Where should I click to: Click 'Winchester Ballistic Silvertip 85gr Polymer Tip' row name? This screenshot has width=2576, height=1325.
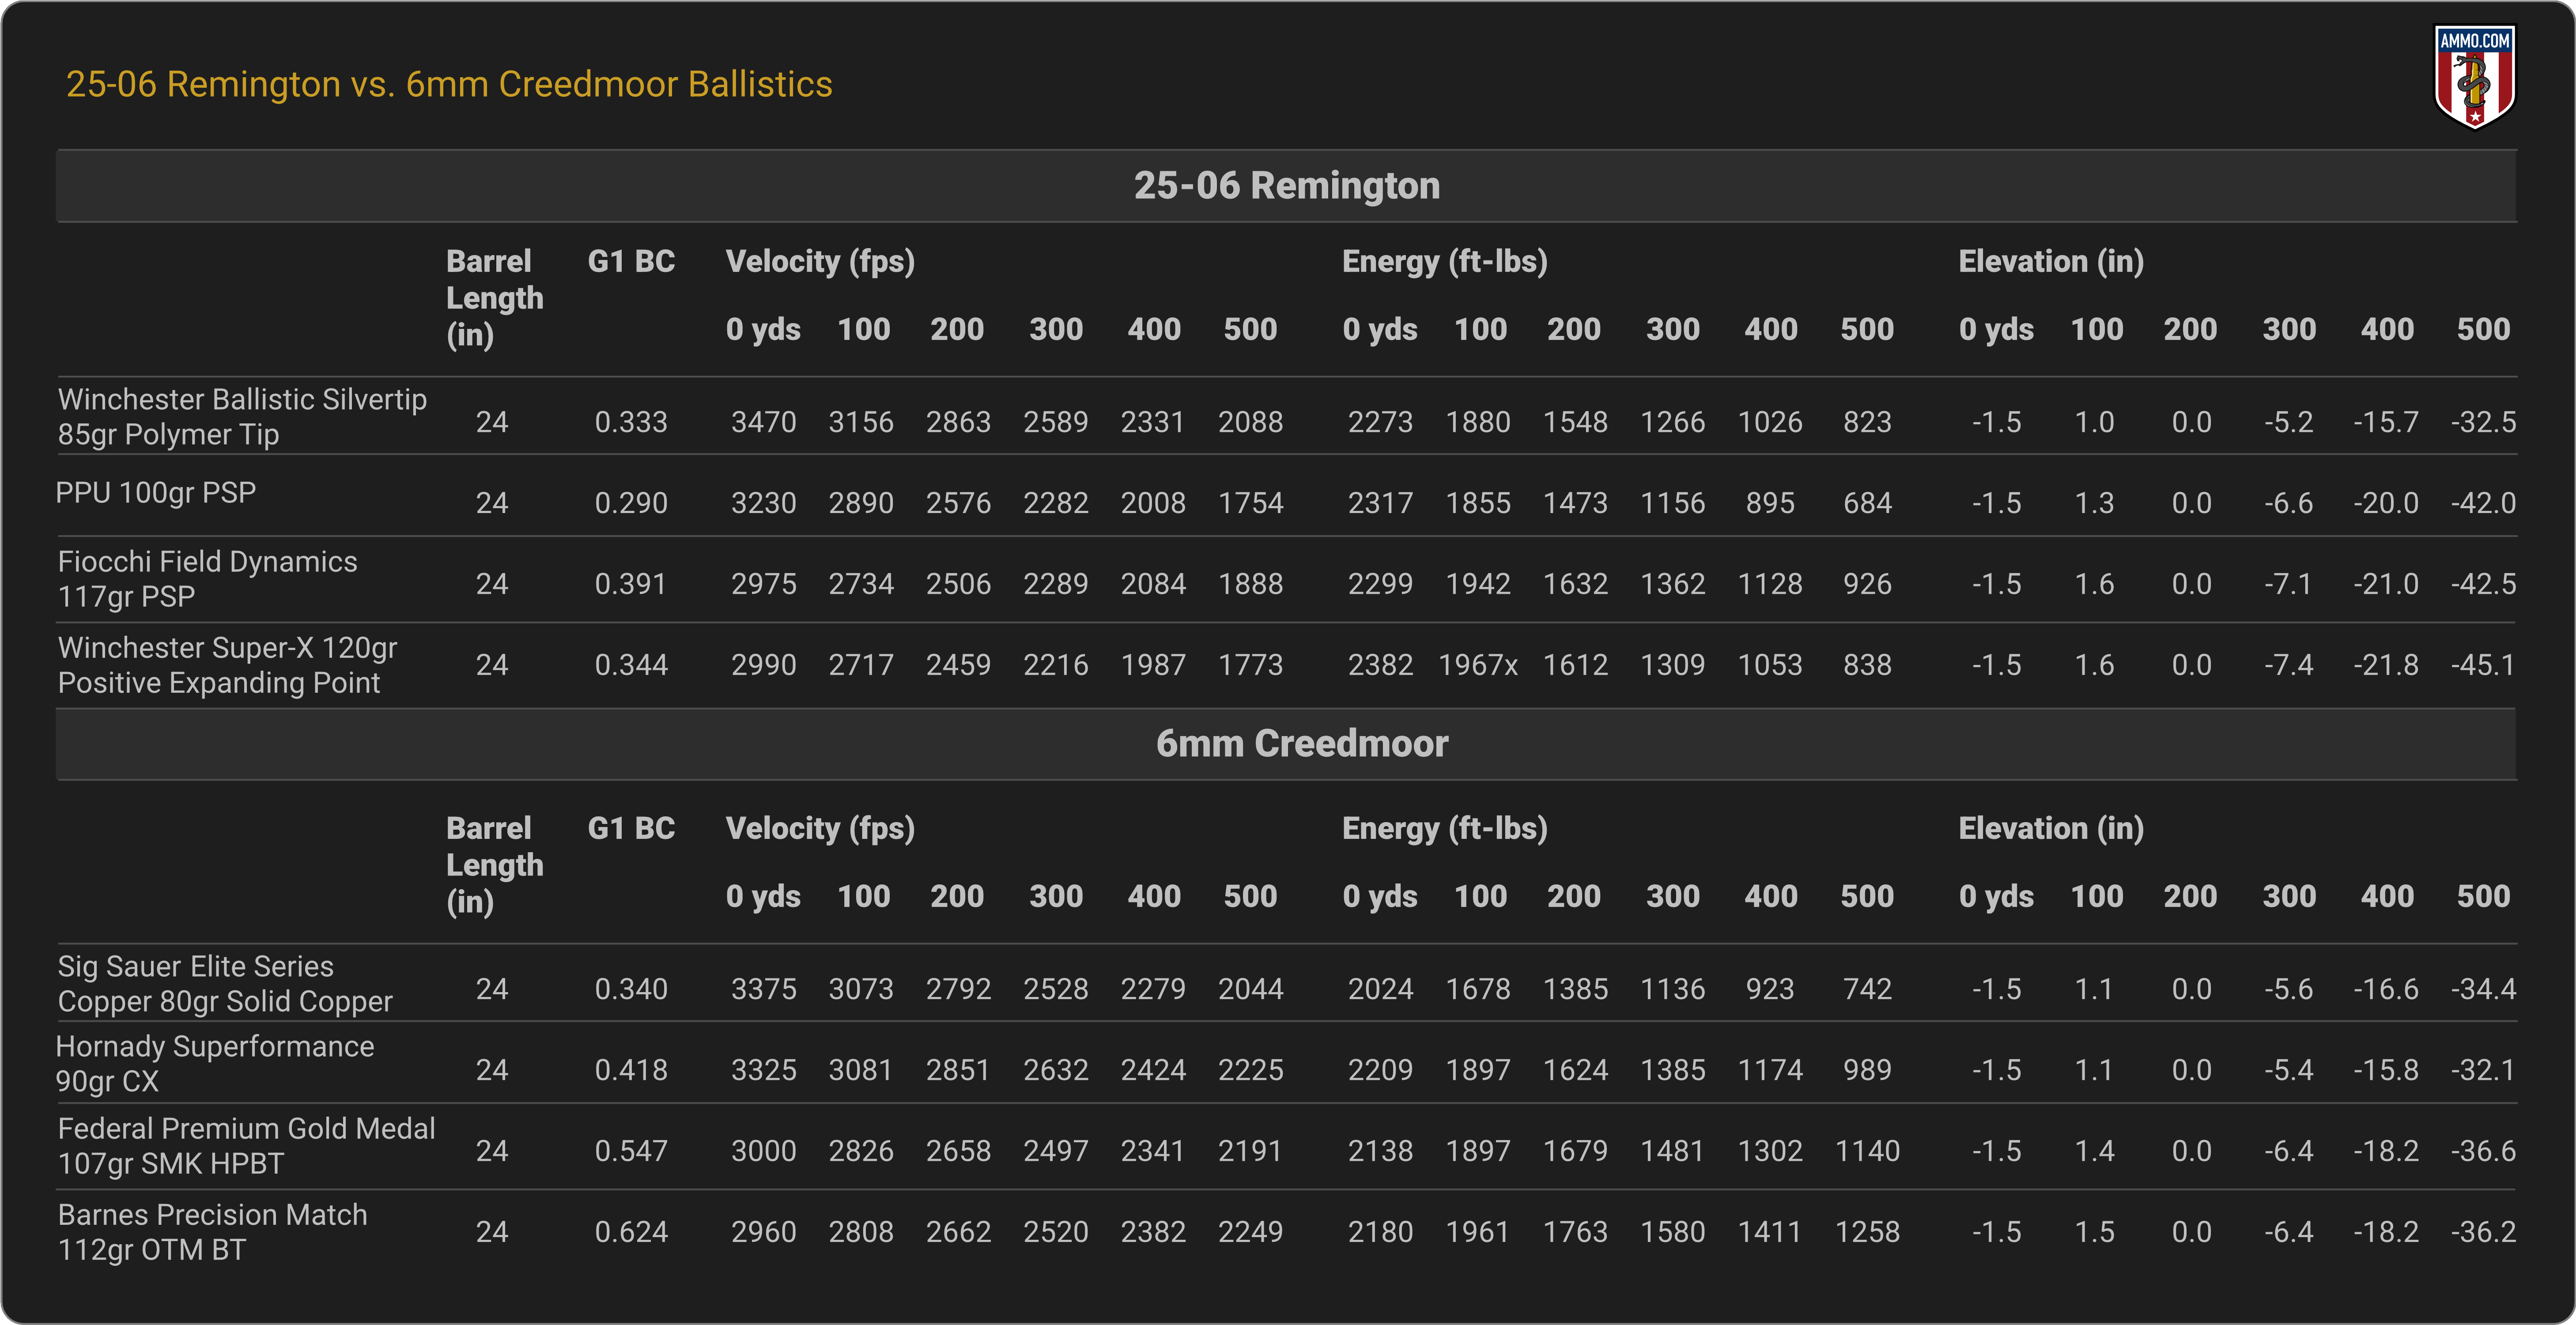click(242, 416)
